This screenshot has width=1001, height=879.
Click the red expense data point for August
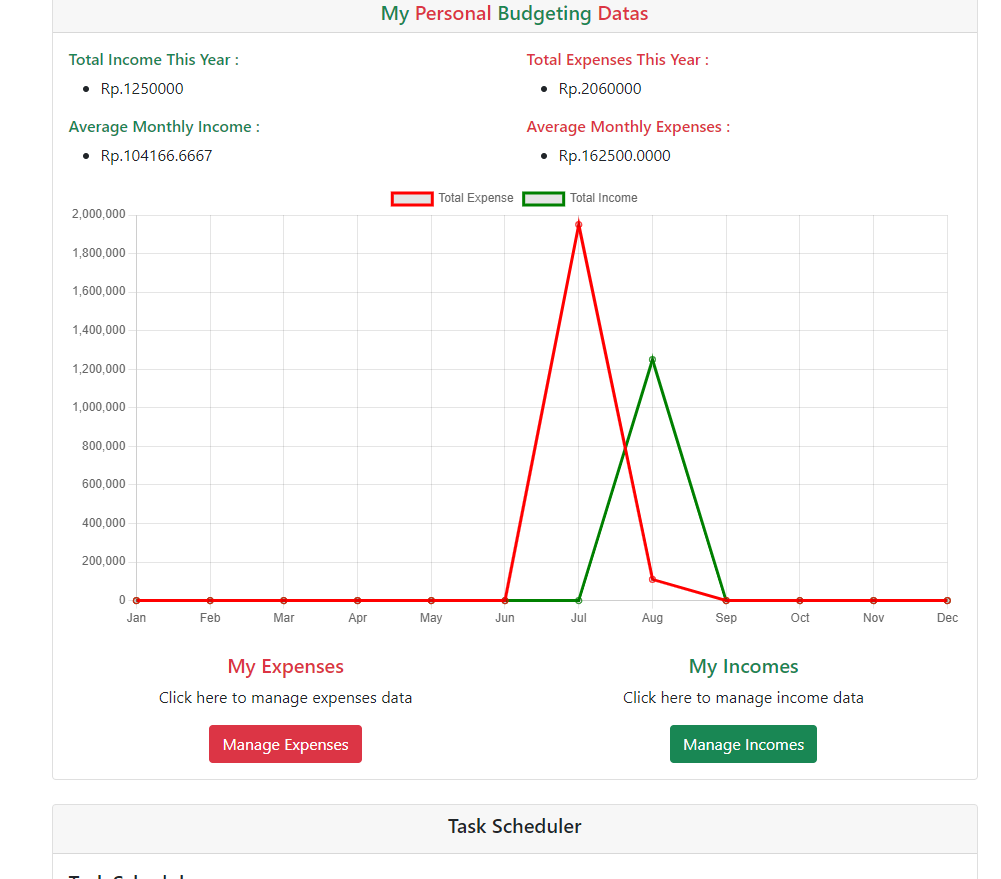point(652,579)
